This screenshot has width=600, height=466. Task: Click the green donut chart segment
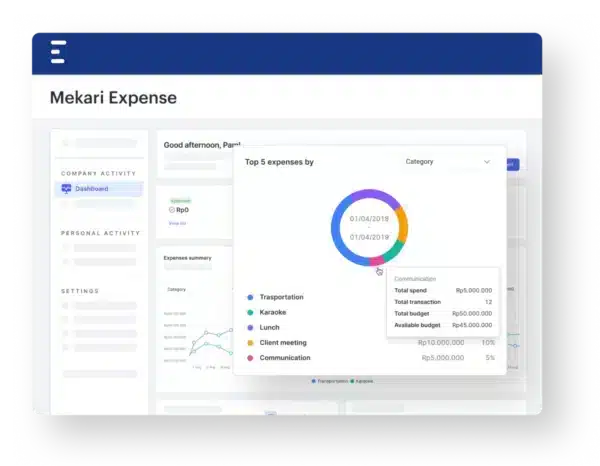click(x=395, y=251)
